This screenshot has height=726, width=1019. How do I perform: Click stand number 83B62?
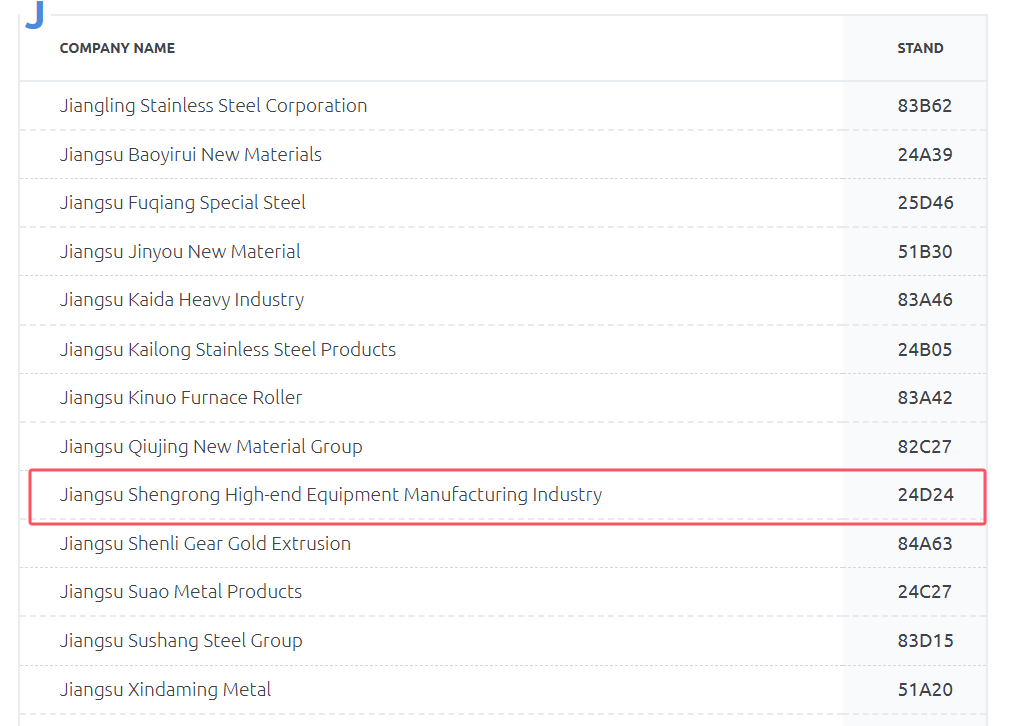click(x=924, y=105)
